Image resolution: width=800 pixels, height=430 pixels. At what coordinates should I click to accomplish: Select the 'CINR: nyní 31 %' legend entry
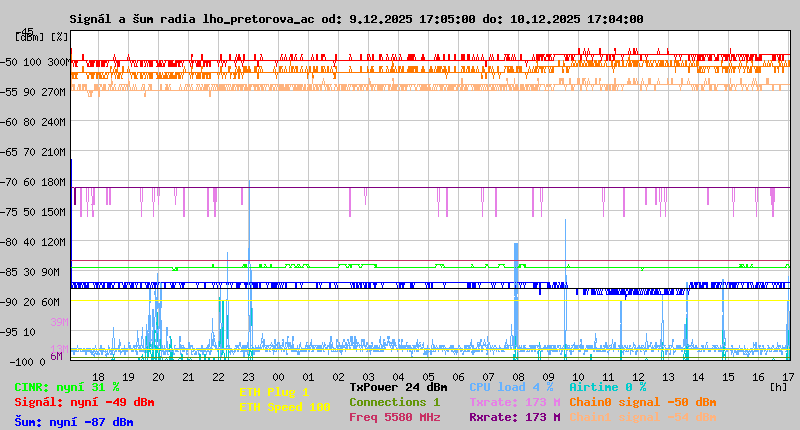[x=67, y=387]
